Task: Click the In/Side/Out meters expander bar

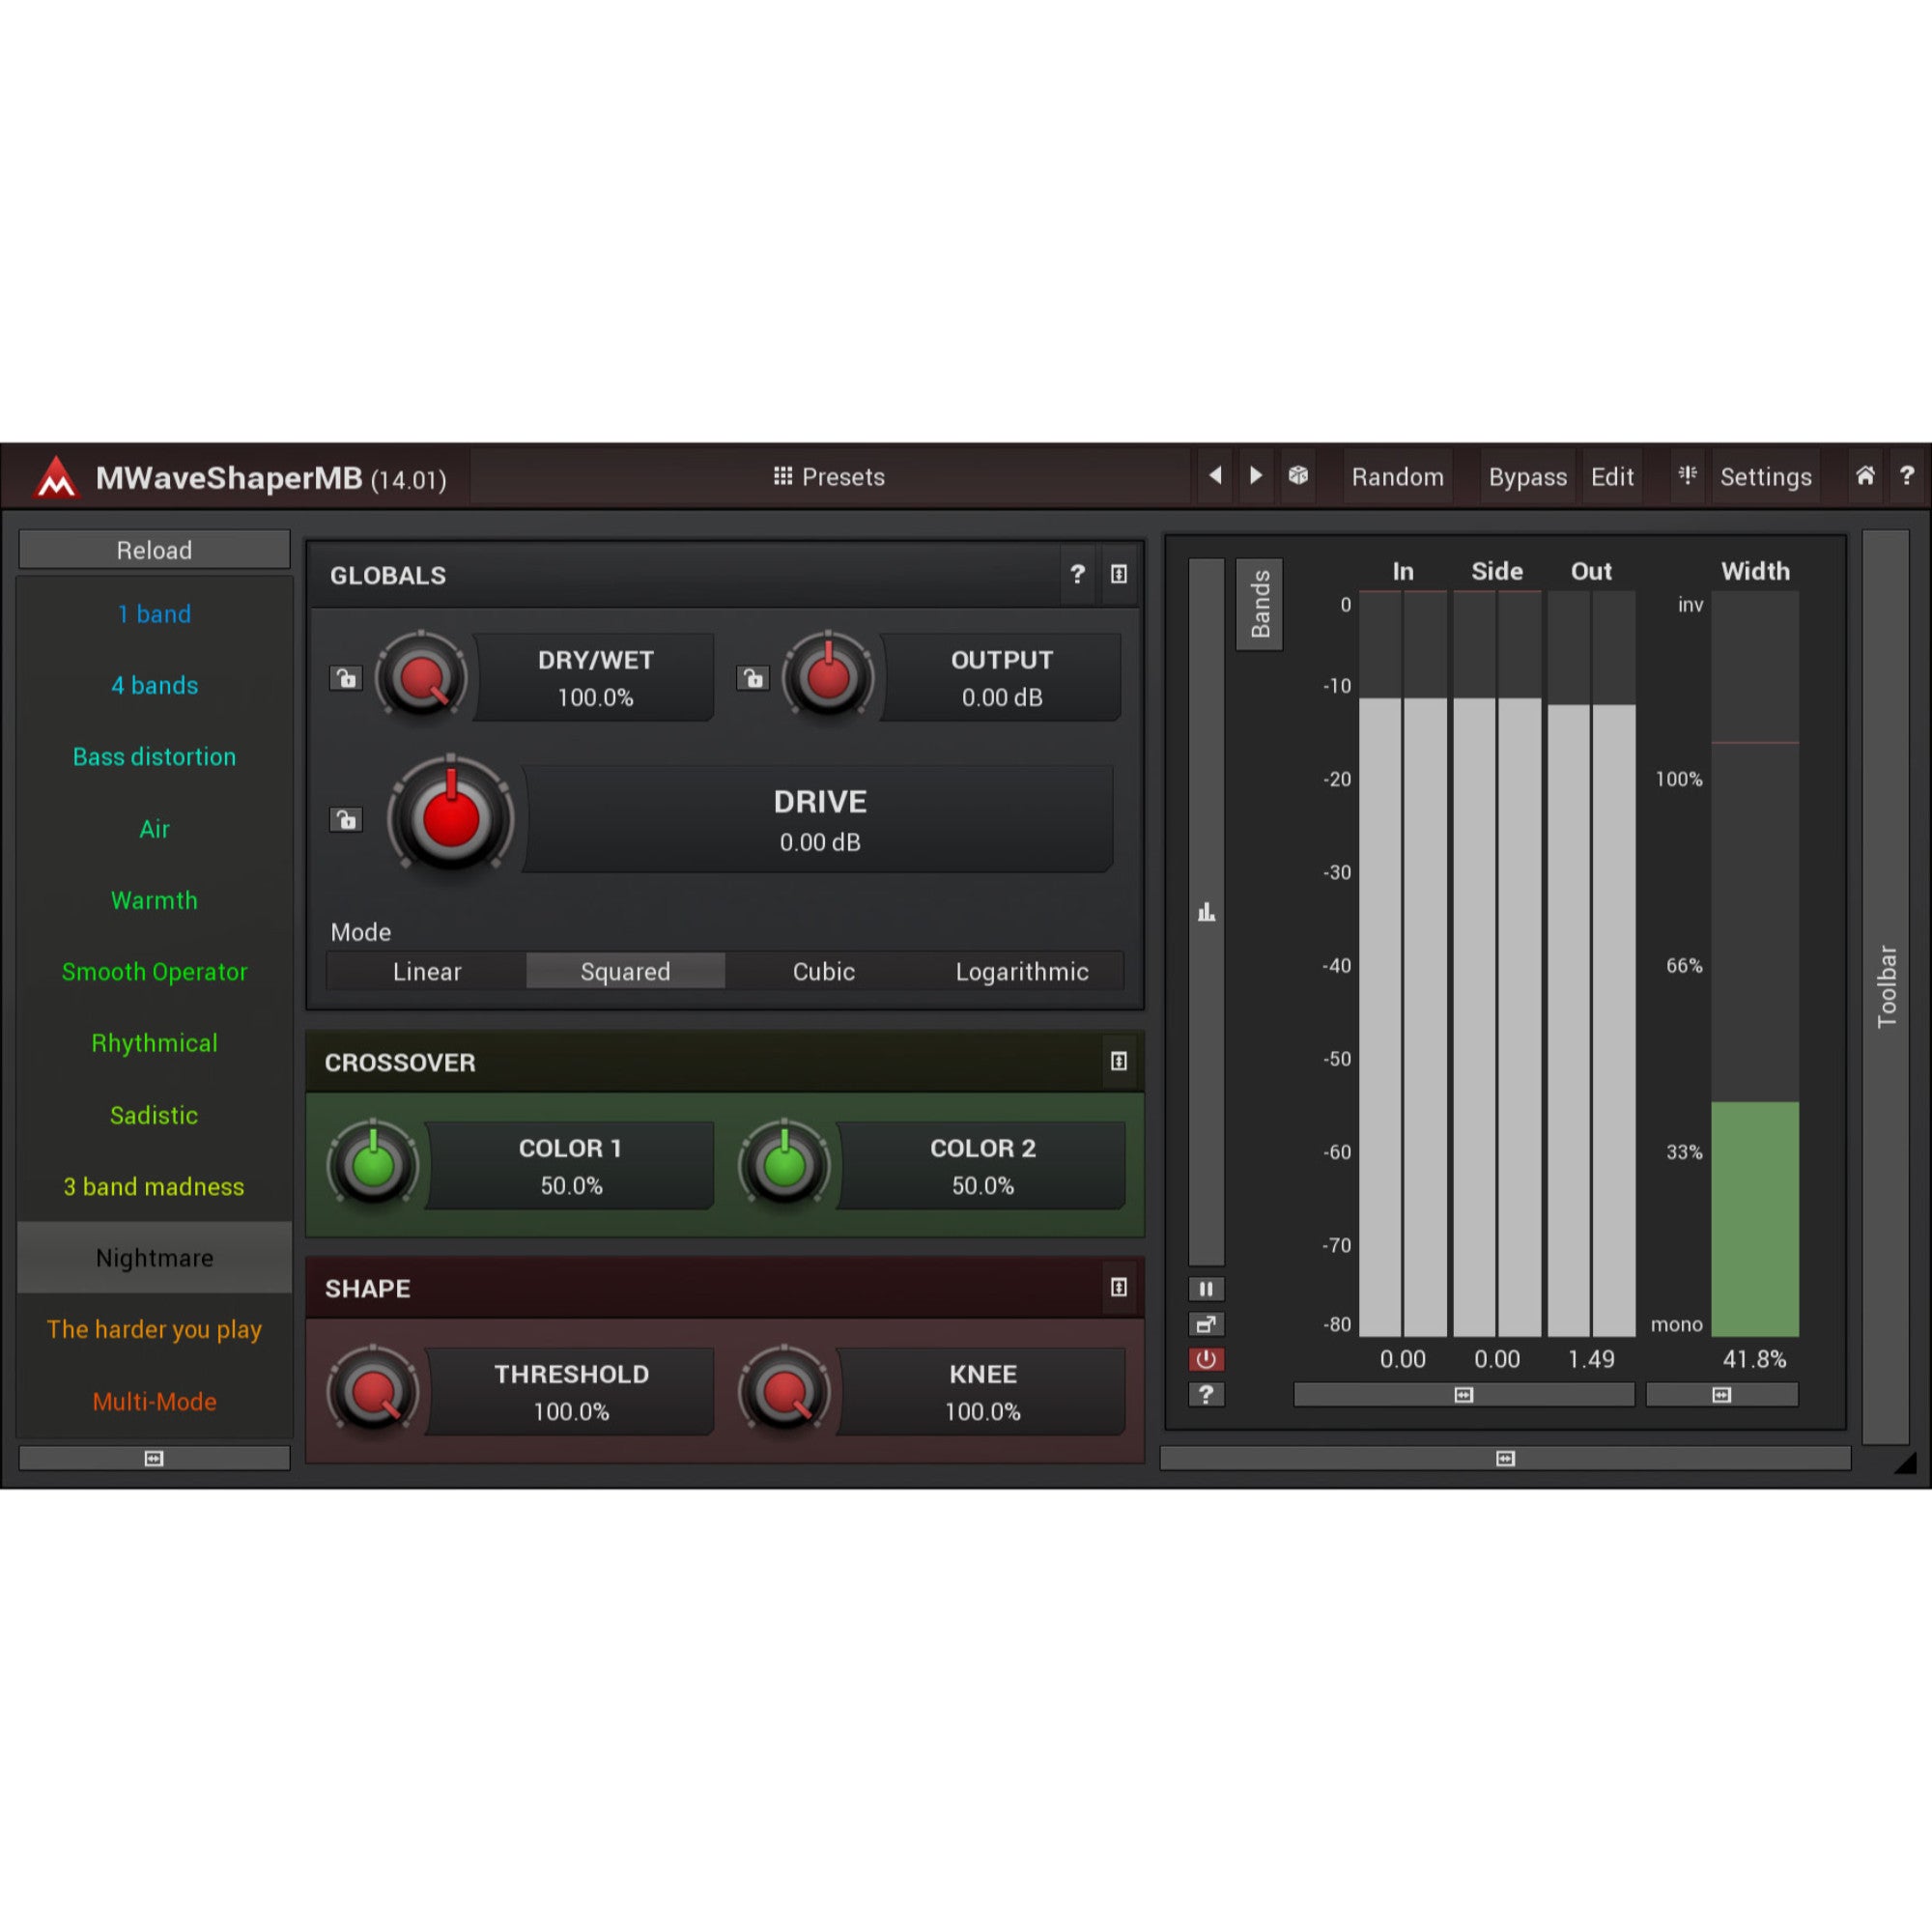Action: 1464,1394
